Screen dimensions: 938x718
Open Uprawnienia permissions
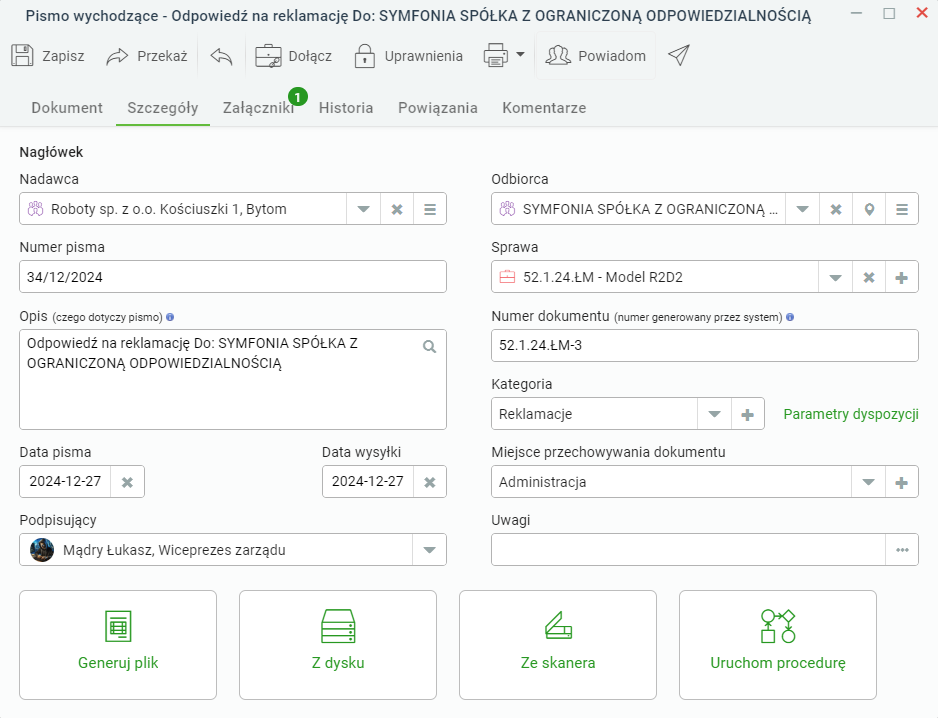click(409, 56)
